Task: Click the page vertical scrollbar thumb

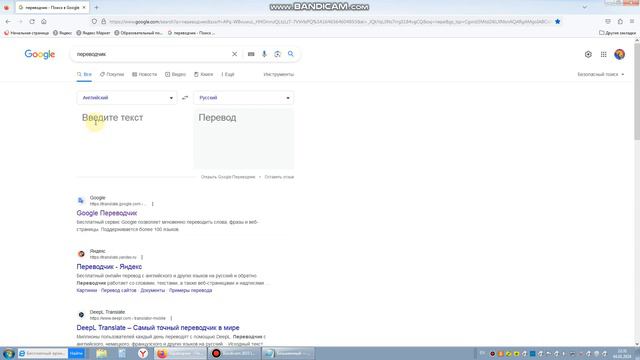Action: click(637, 91)
